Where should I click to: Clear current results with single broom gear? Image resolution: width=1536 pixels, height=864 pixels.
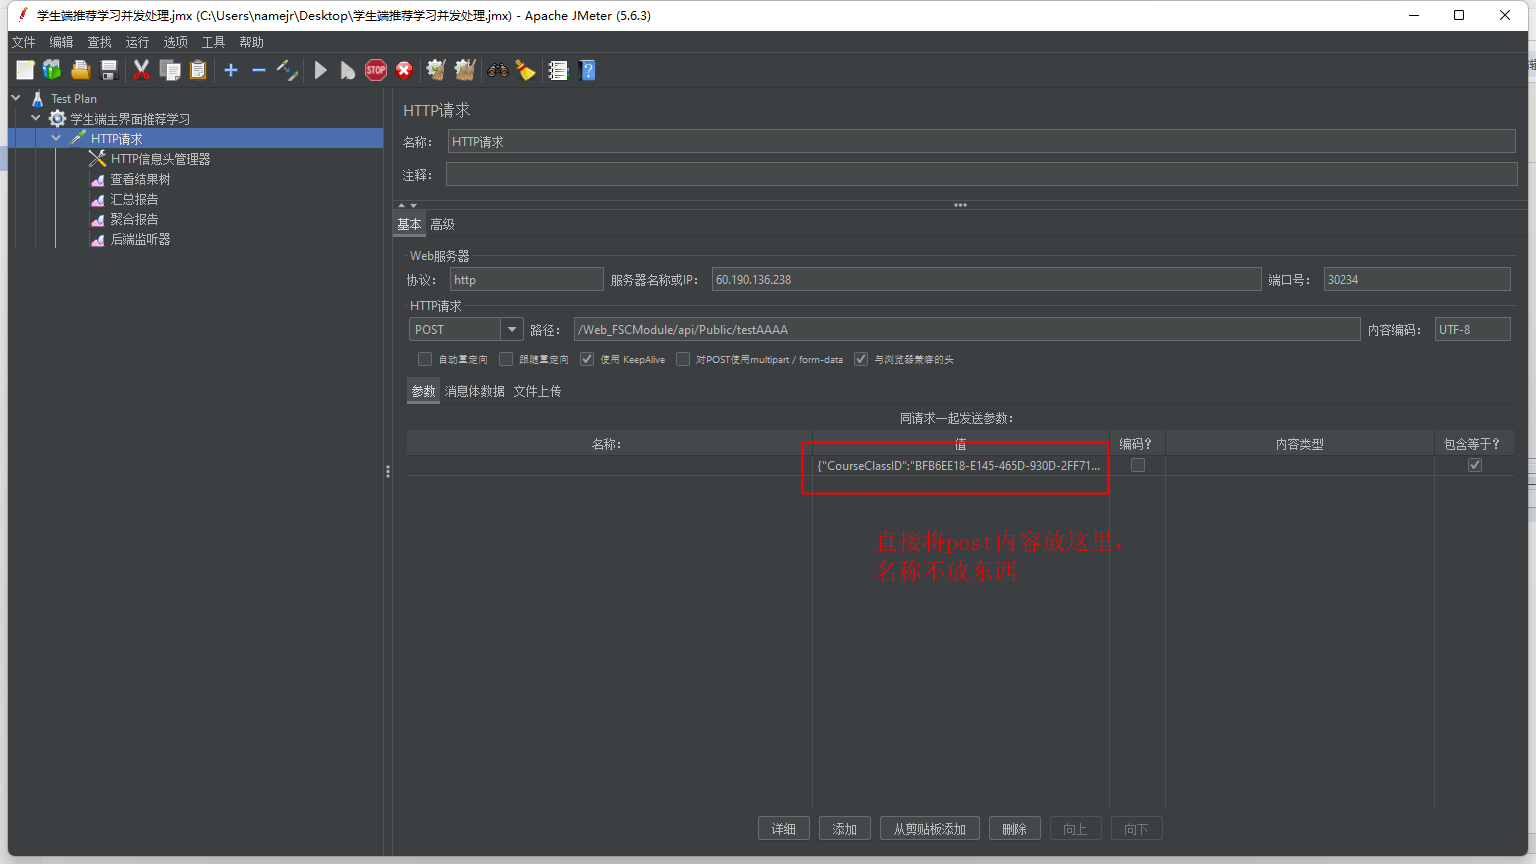click(436, 70)
